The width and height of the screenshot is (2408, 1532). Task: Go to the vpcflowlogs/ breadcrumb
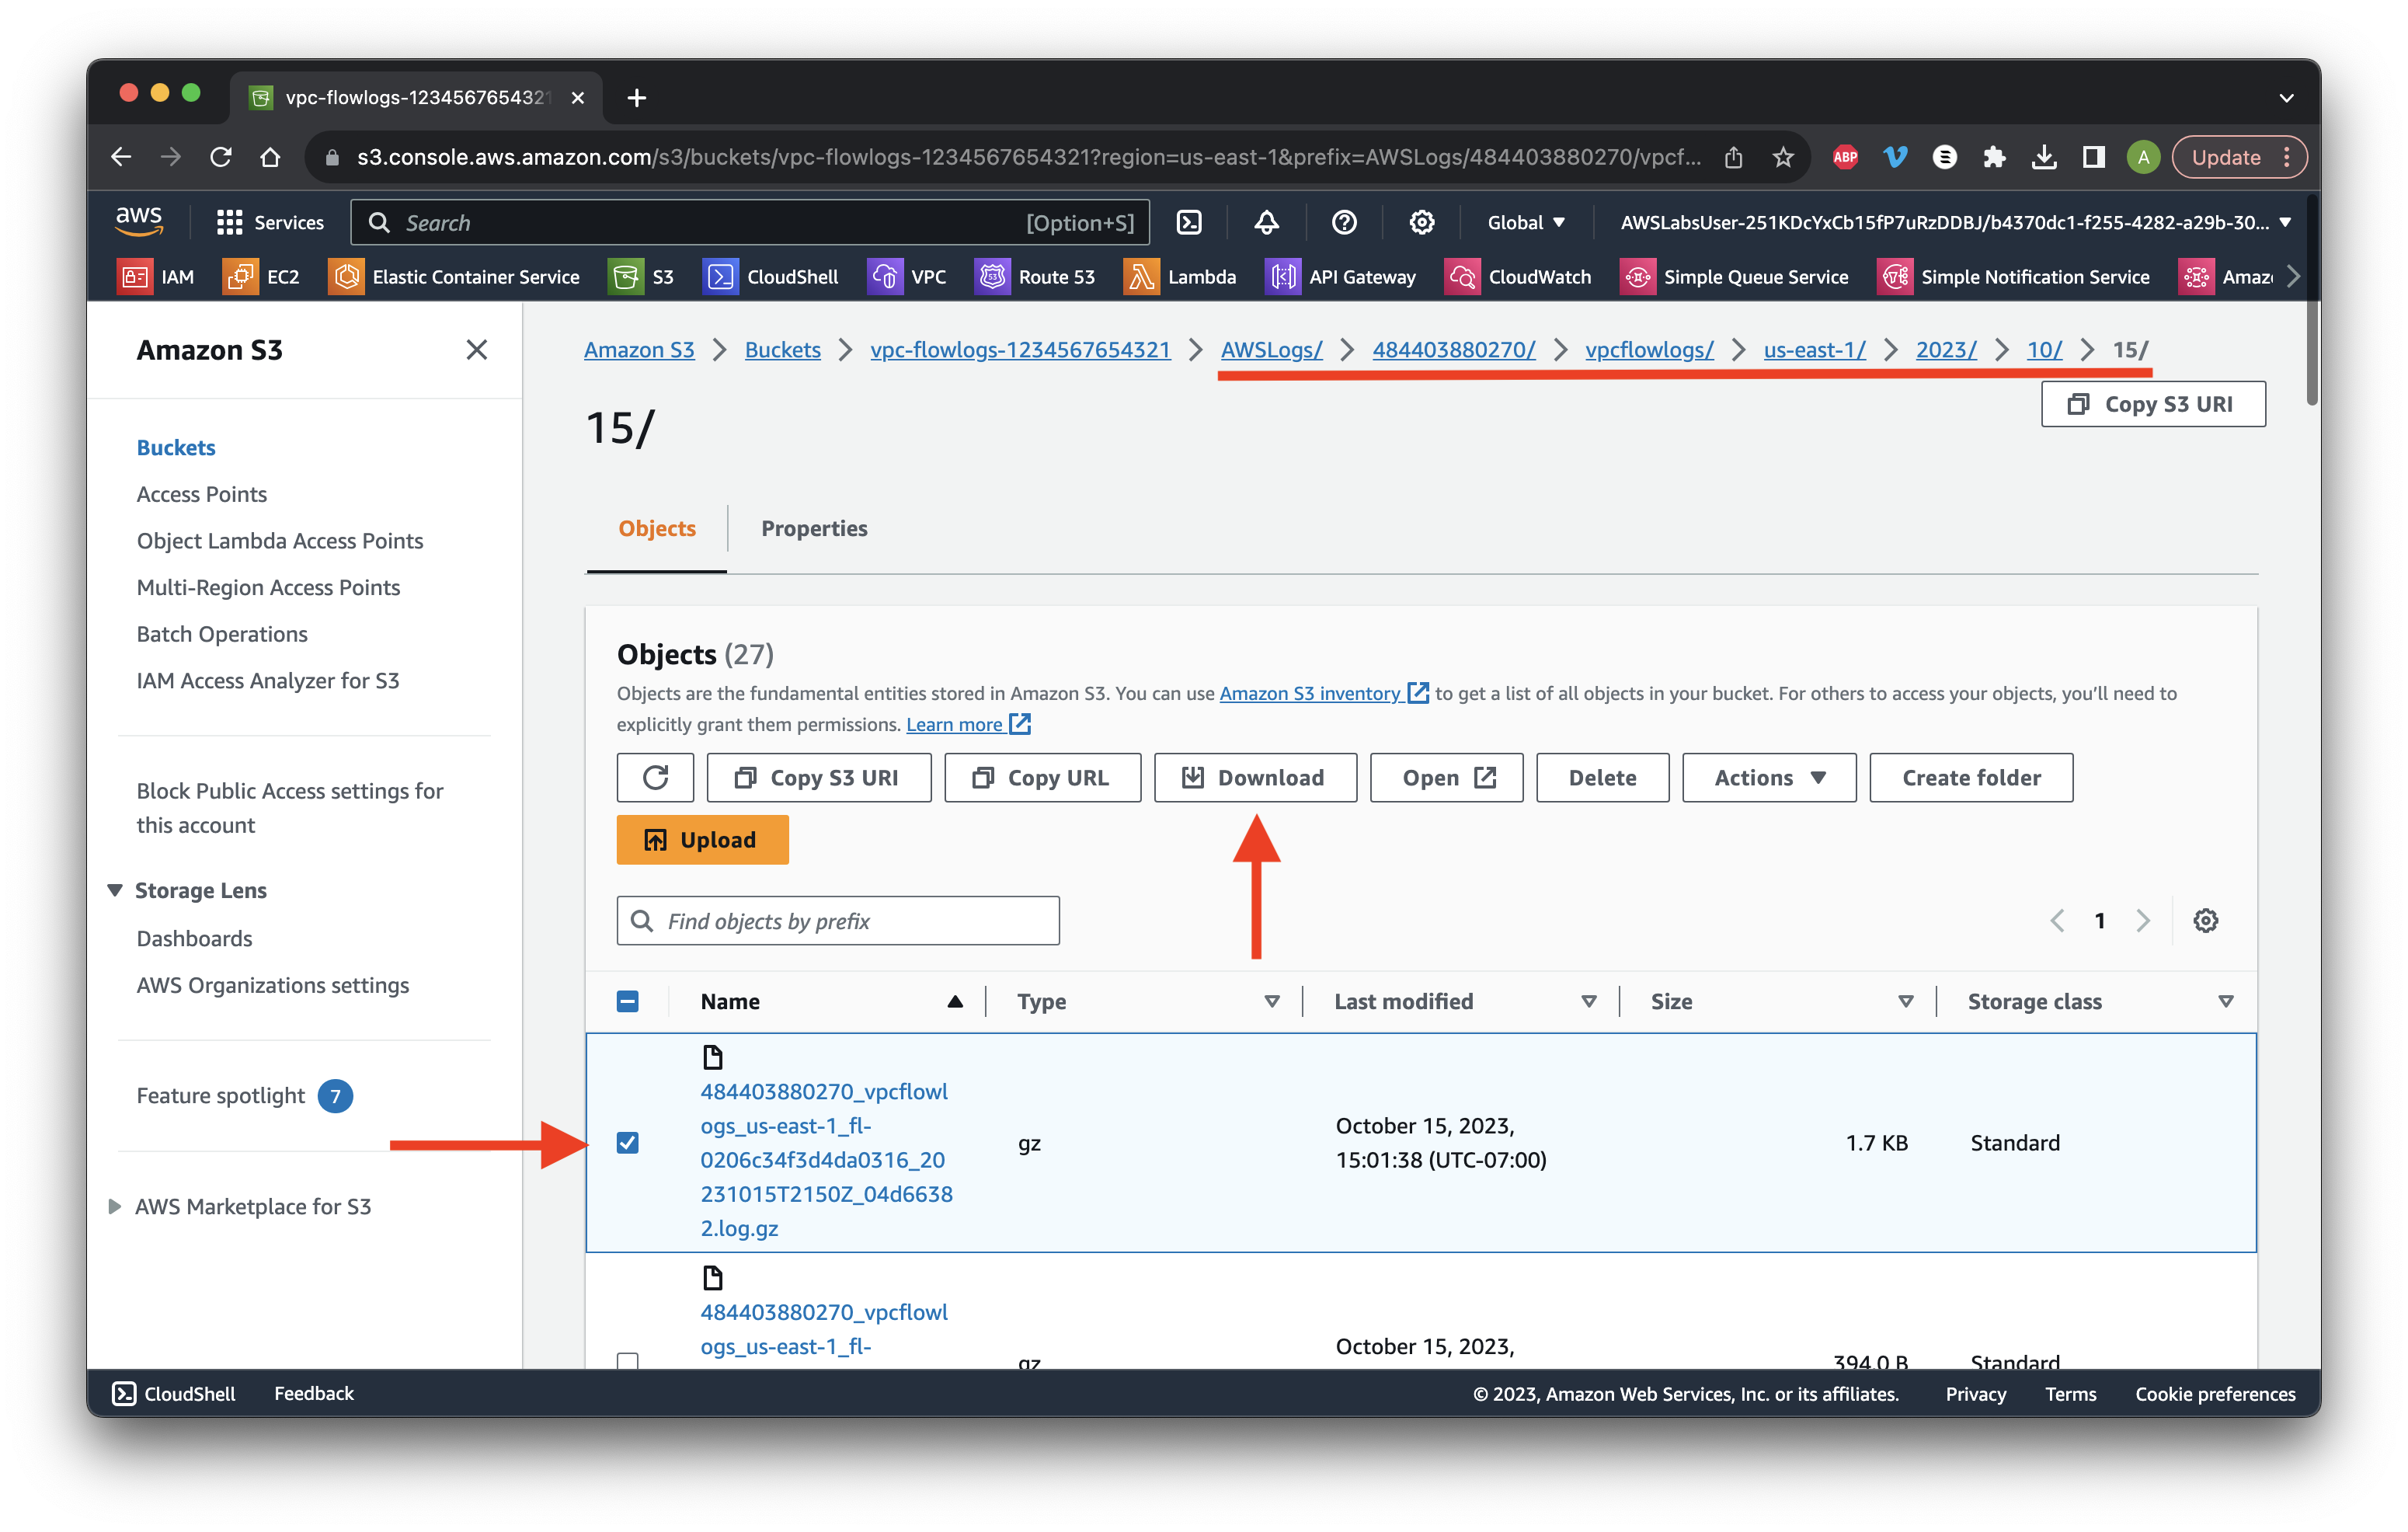(1649, 349)
